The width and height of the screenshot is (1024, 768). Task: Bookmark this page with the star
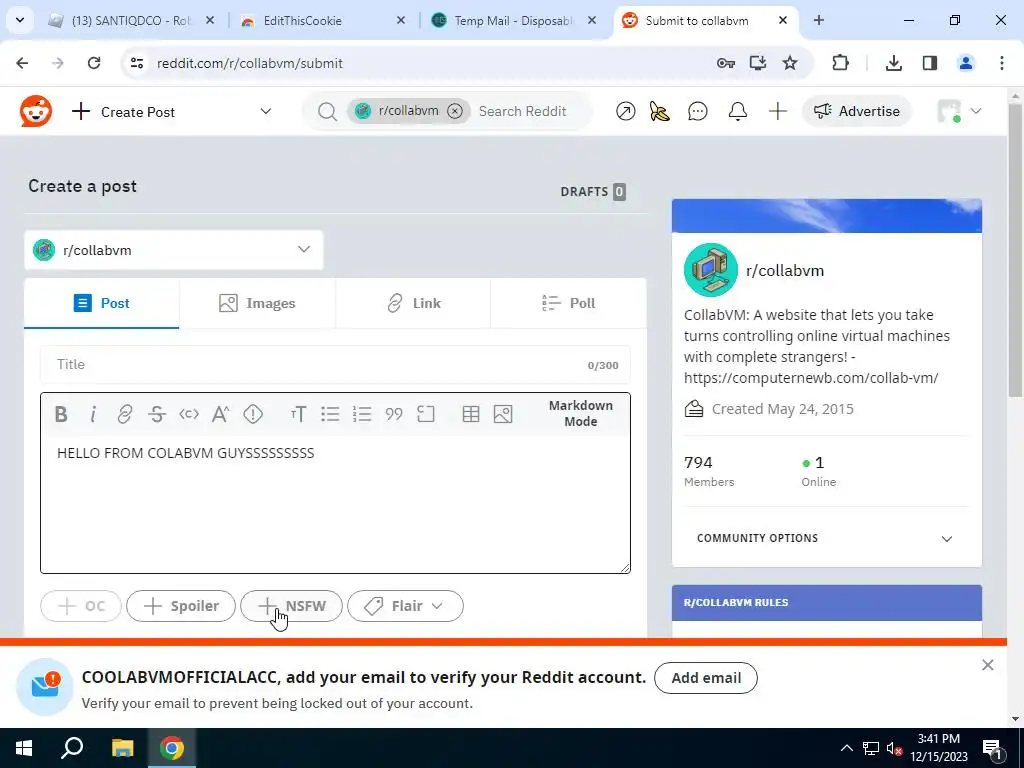790,63
